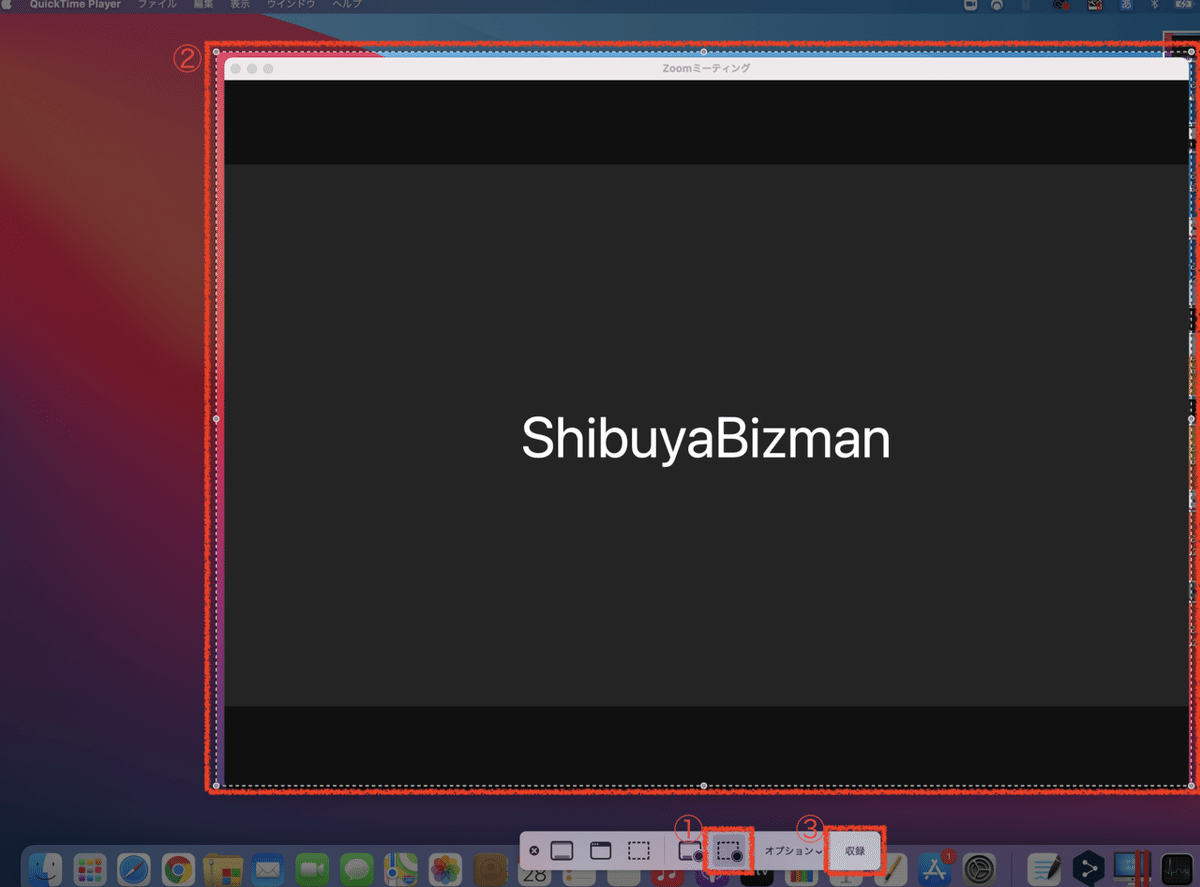
Task: Click top-middle handle of recording selection
Action: click(703, 51)
